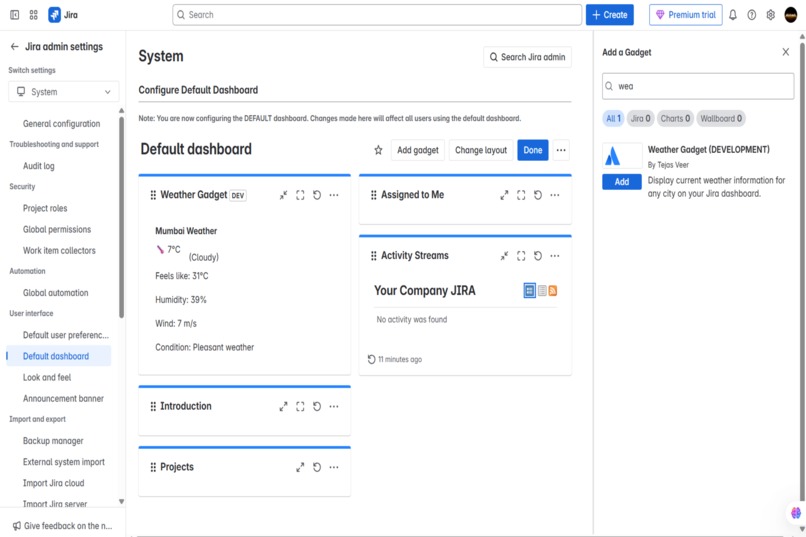Refresh the Introduction gadget
Image resolution: width=806 pixels, height=537 pixels.
click(x=317, y=406)
